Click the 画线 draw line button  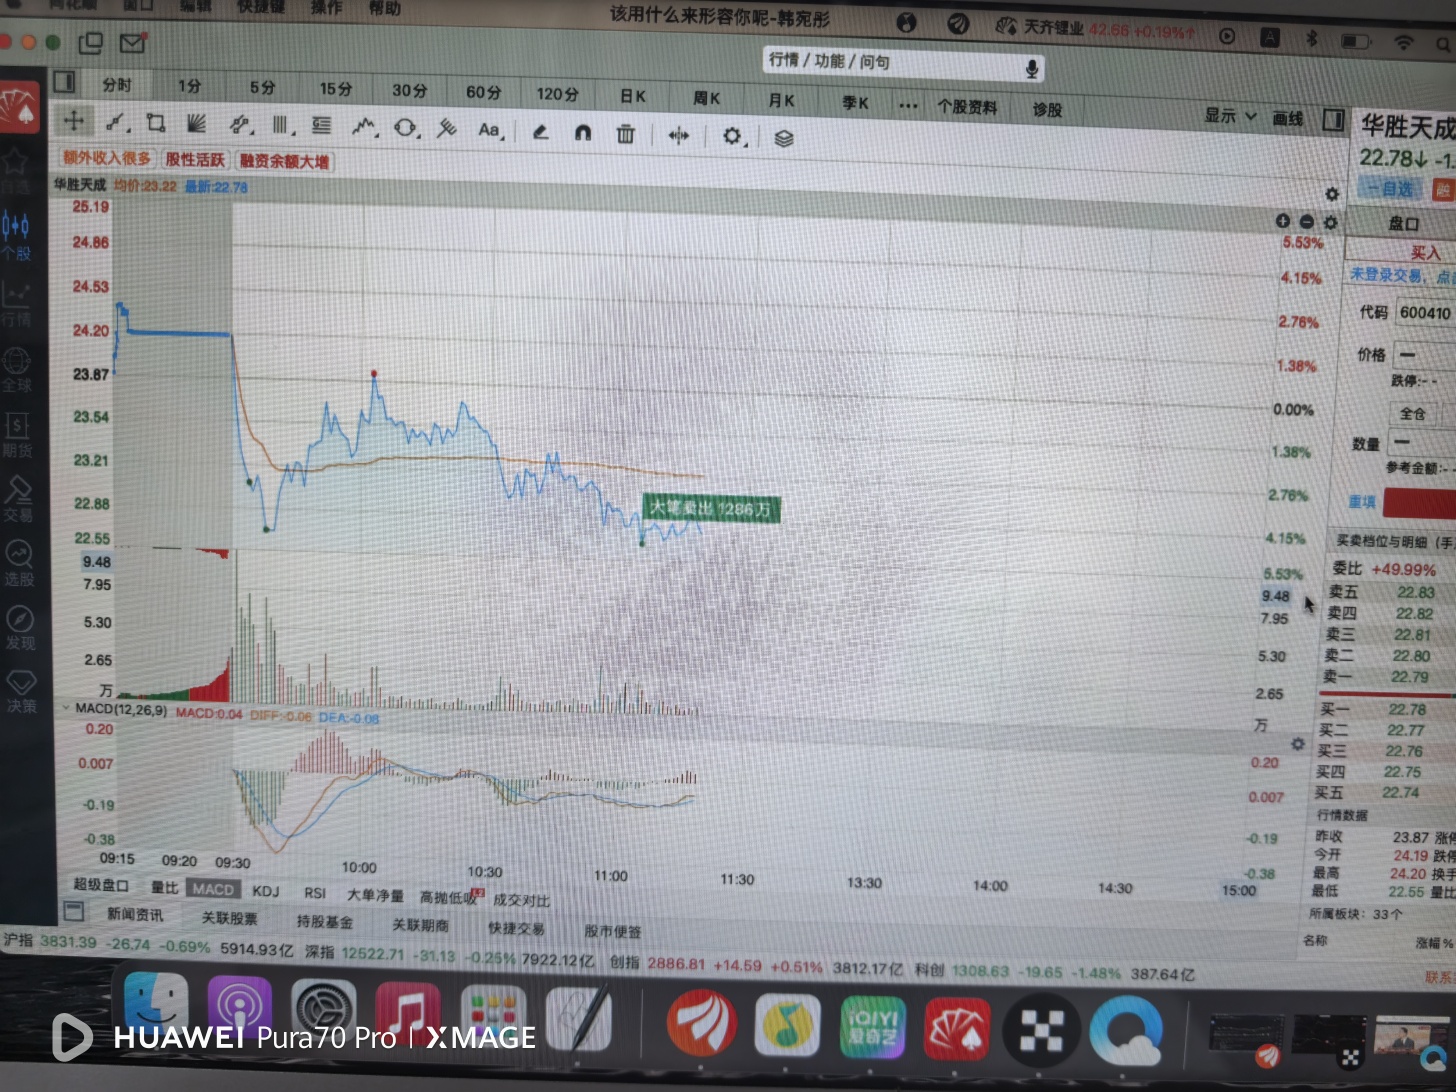tap(1288, 119)
